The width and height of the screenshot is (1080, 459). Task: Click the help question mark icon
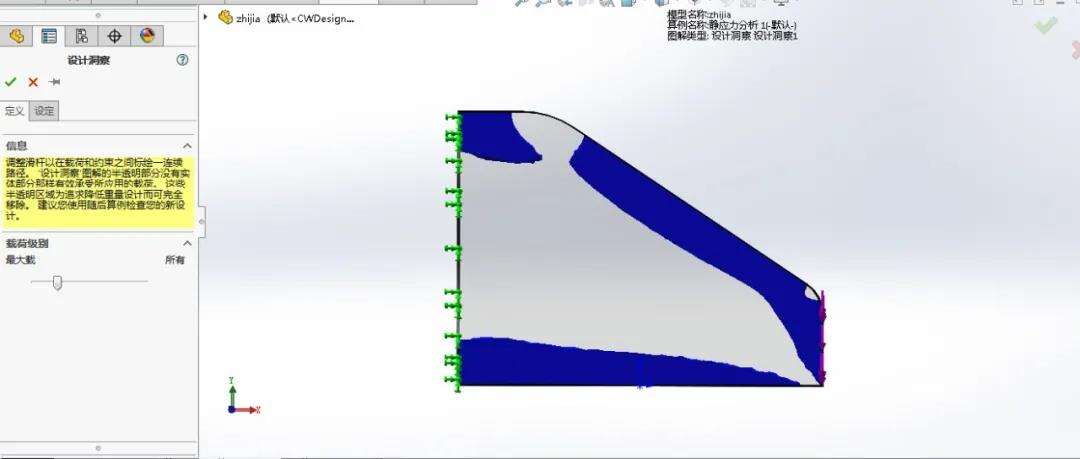pyautogui.click(x=182, y=60)
